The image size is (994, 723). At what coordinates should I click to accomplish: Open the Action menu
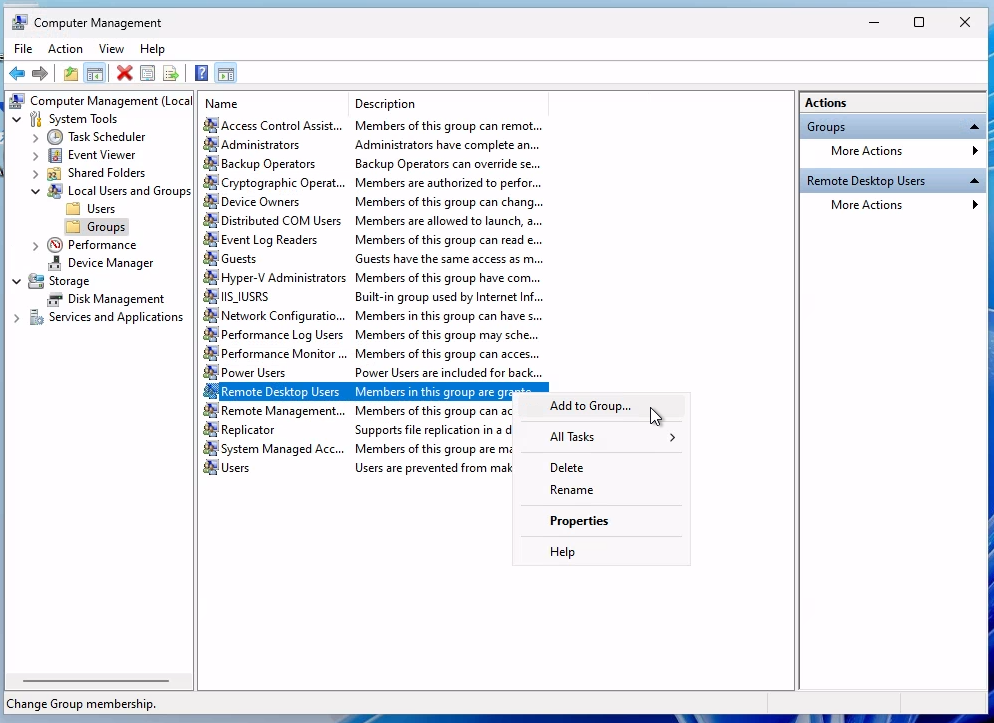(65, 48)
